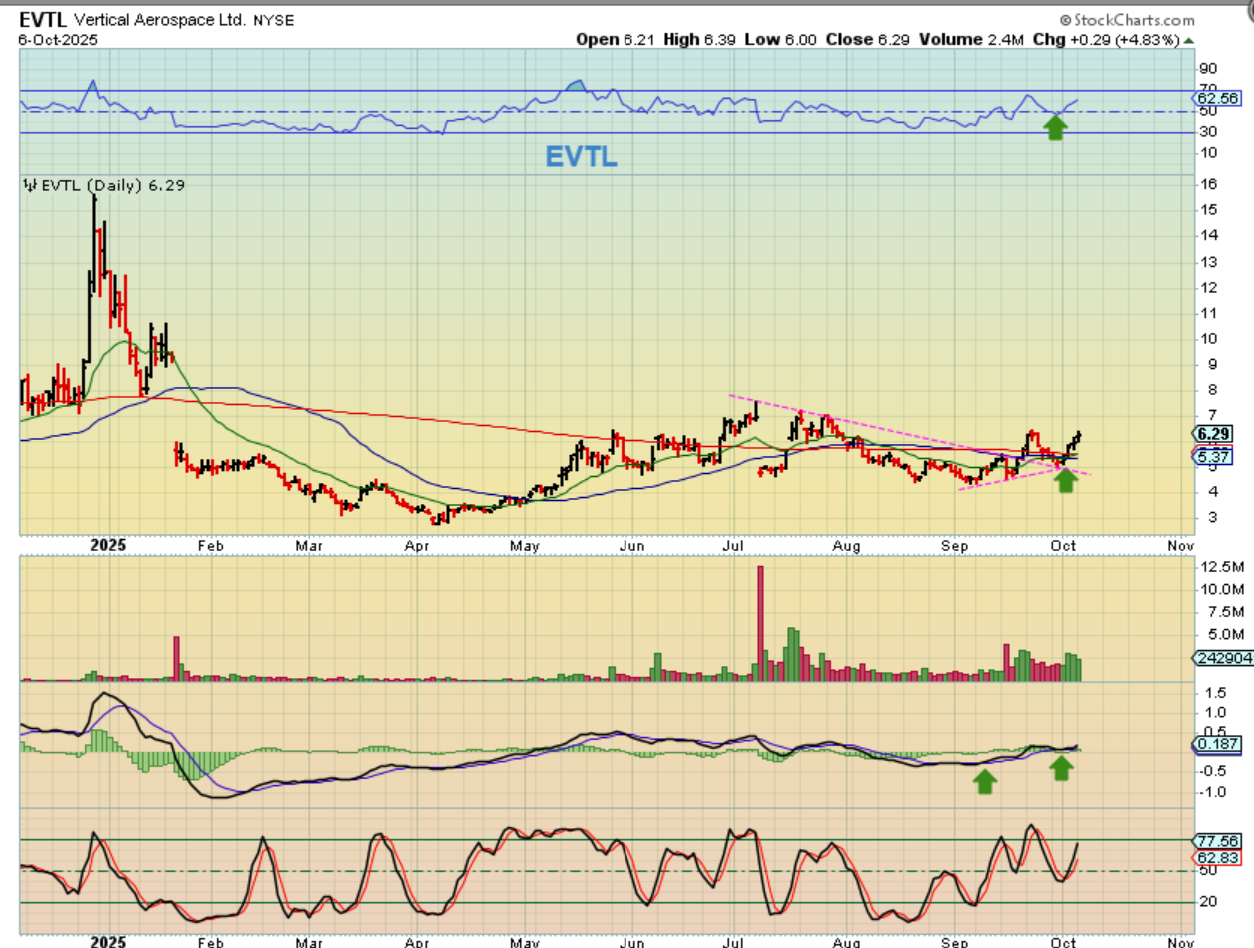Click the October green arrow on the MACD panel

pyautogui.click(x=1061, y=767)
